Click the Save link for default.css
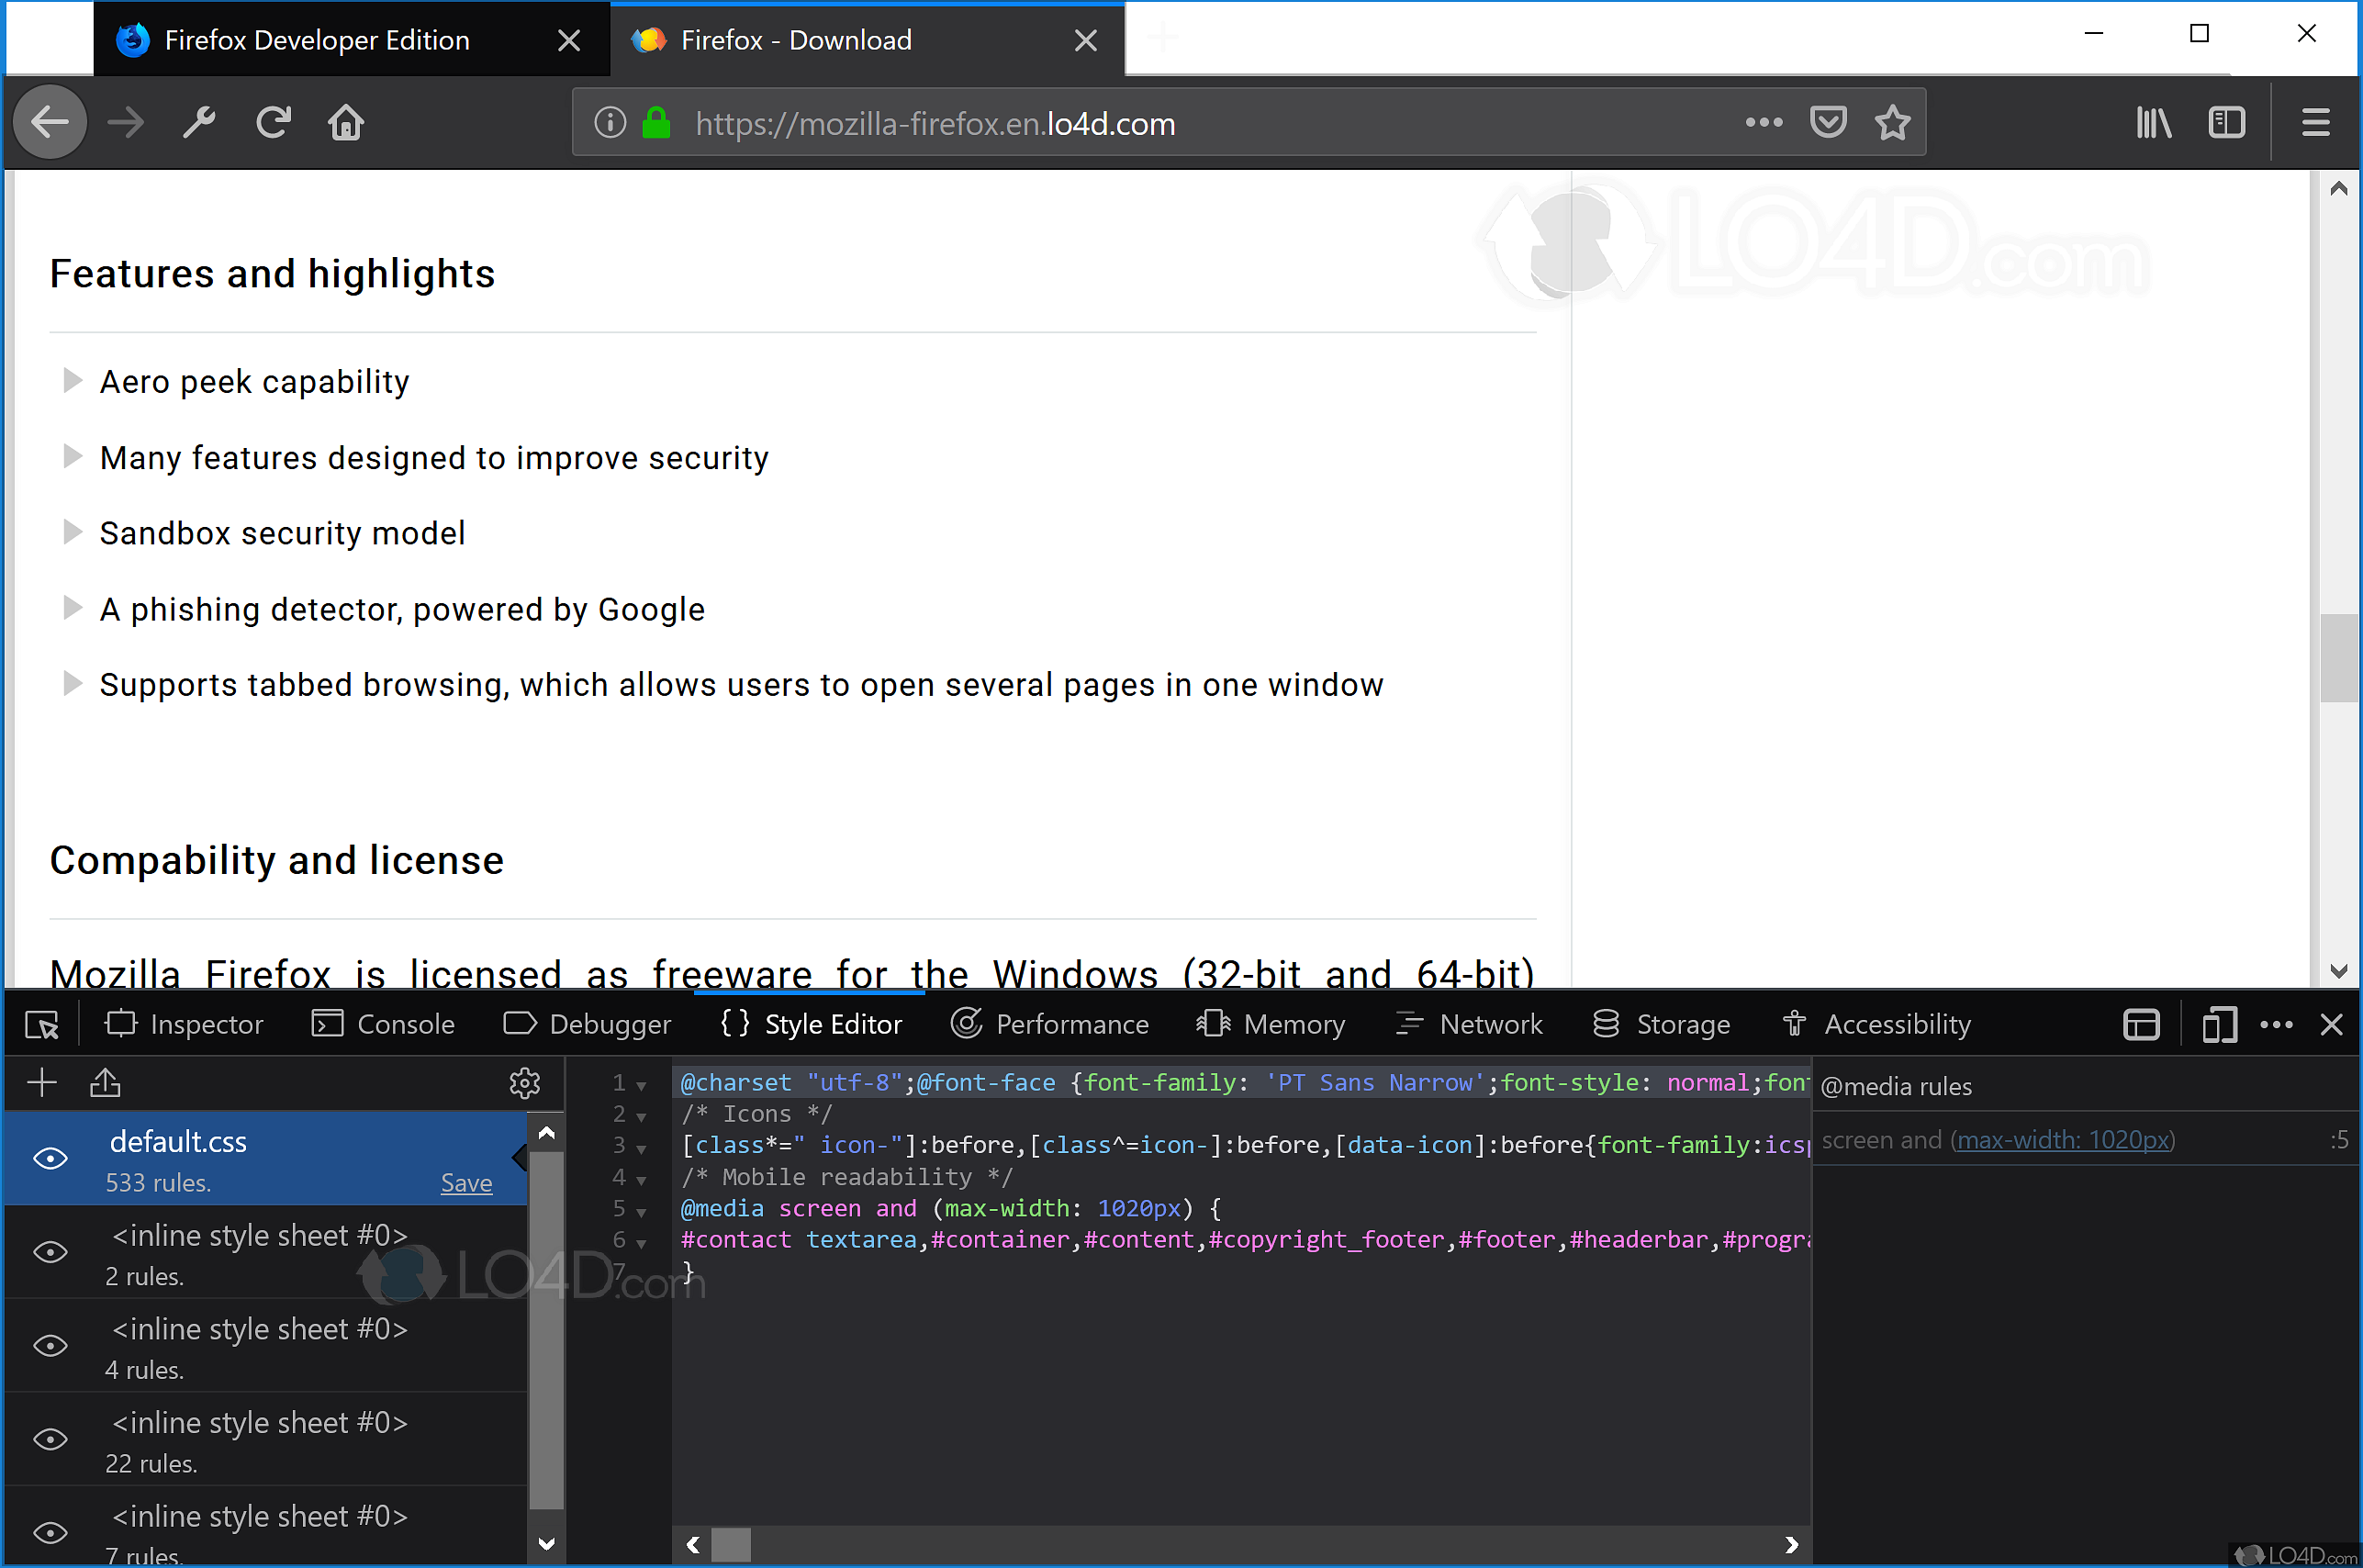Image resolution: width=2363 pixels, height=1568 pixels. click(466, 1183)
